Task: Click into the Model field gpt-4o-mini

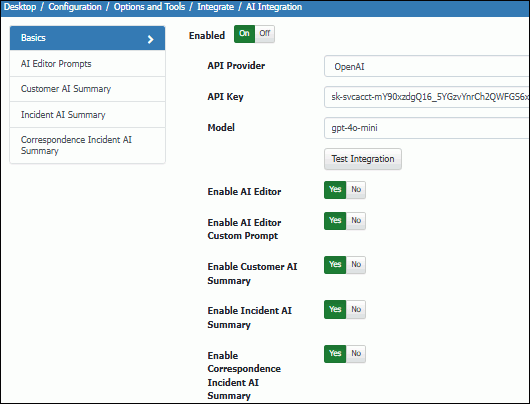Action: click(x=427, y=128)
